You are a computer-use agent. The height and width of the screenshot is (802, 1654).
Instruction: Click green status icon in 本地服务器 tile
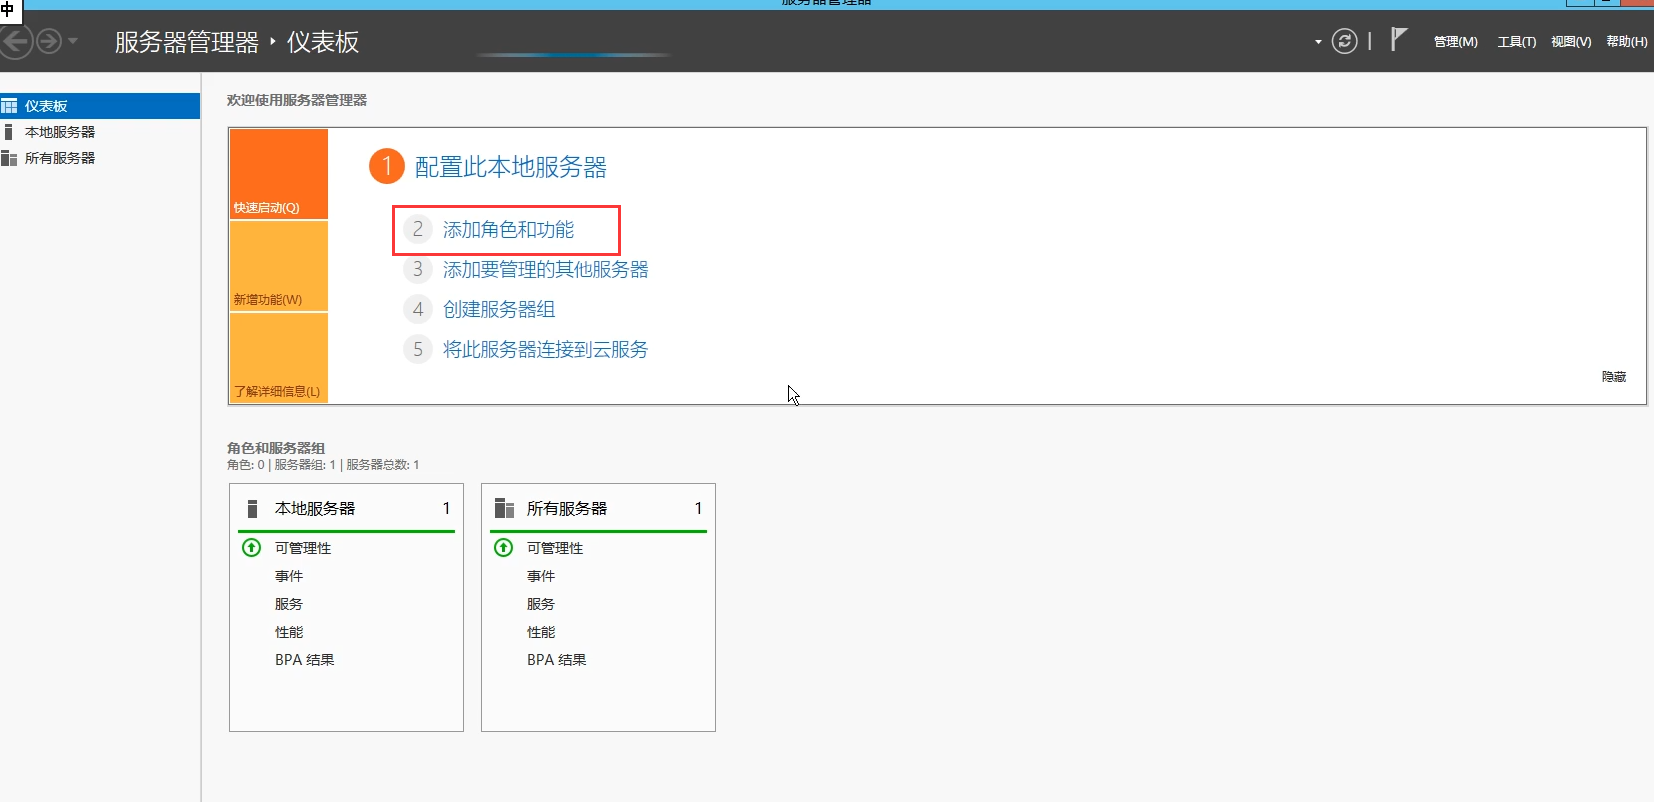click(252, 547)
